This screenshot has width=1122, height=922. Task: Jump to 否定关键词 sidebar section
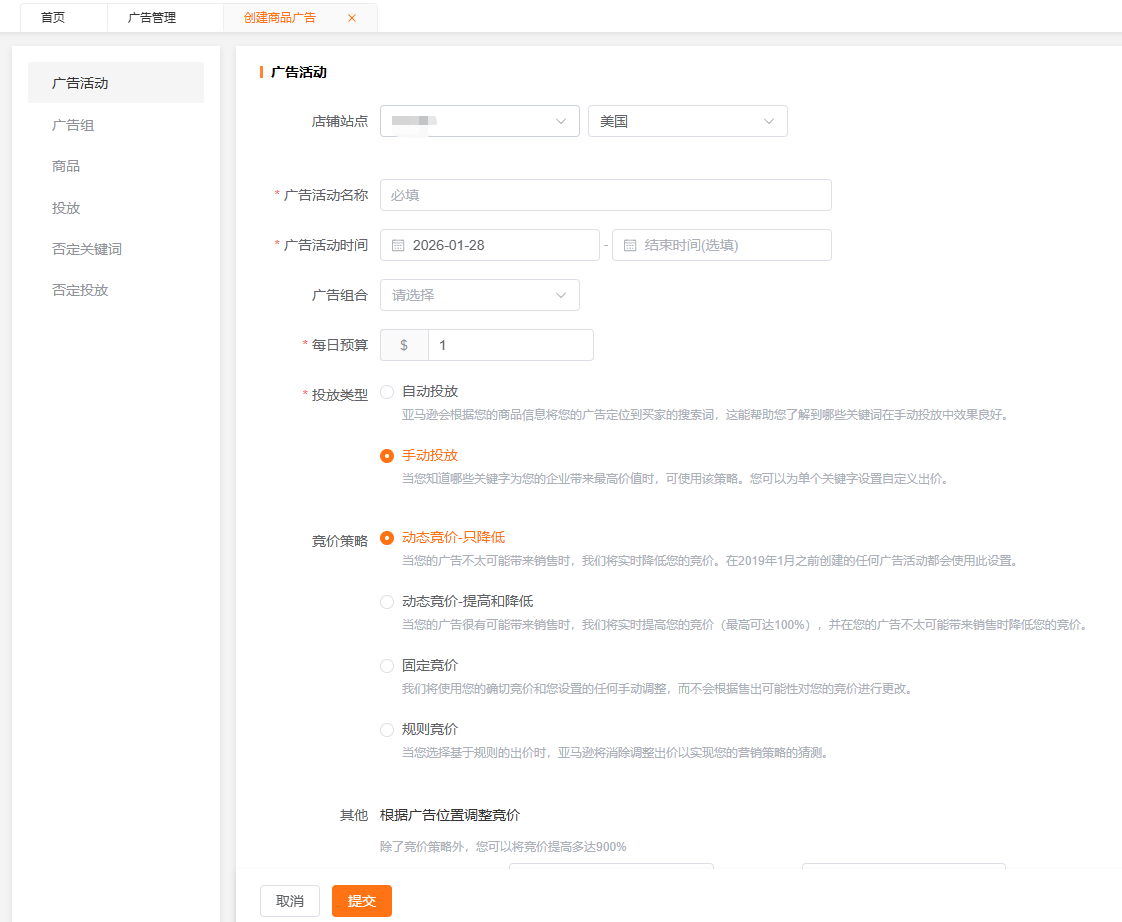click(87, 249)
